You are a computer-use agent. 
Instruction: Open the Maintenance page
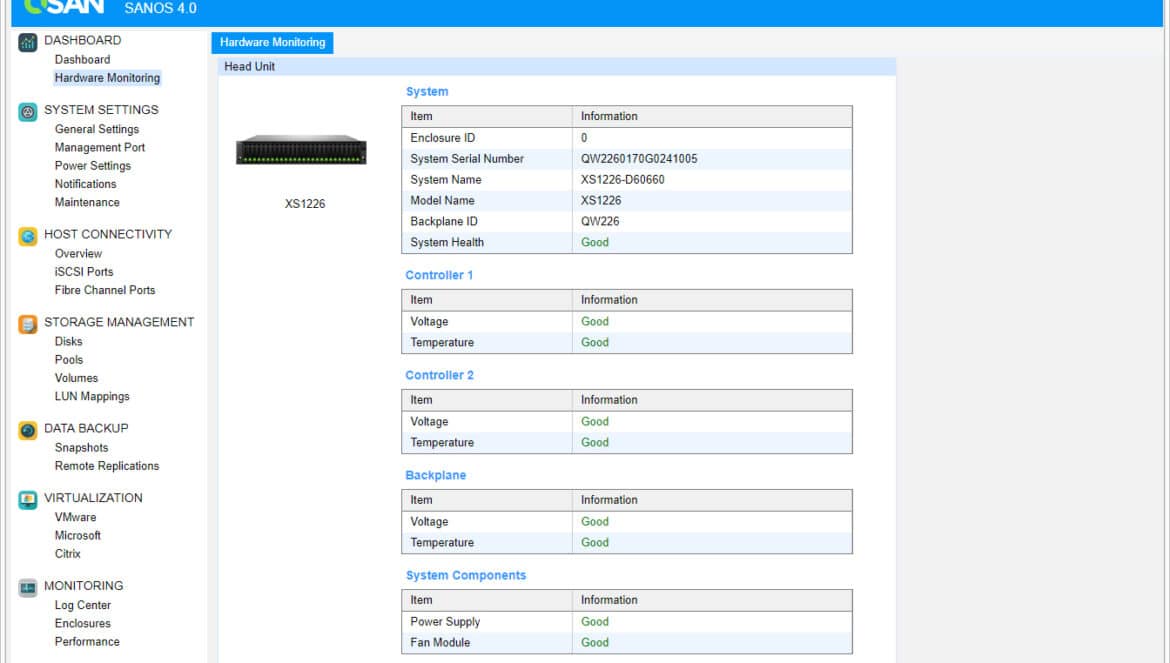click(87, 202)
